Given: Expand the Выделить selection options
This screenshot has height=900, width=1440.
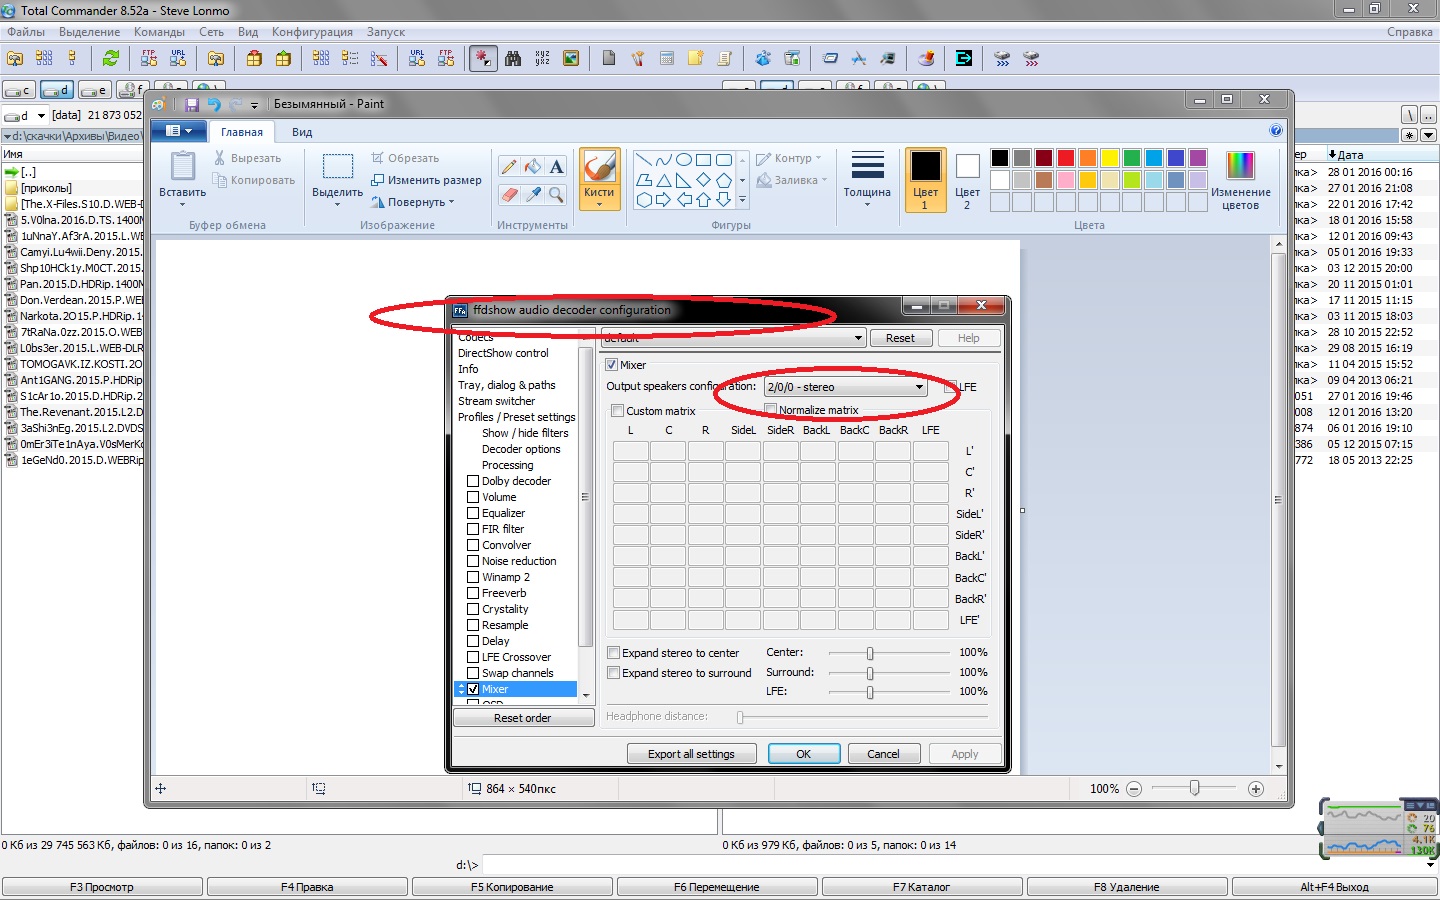Looking at the screenshot, I should pos(337,205).
